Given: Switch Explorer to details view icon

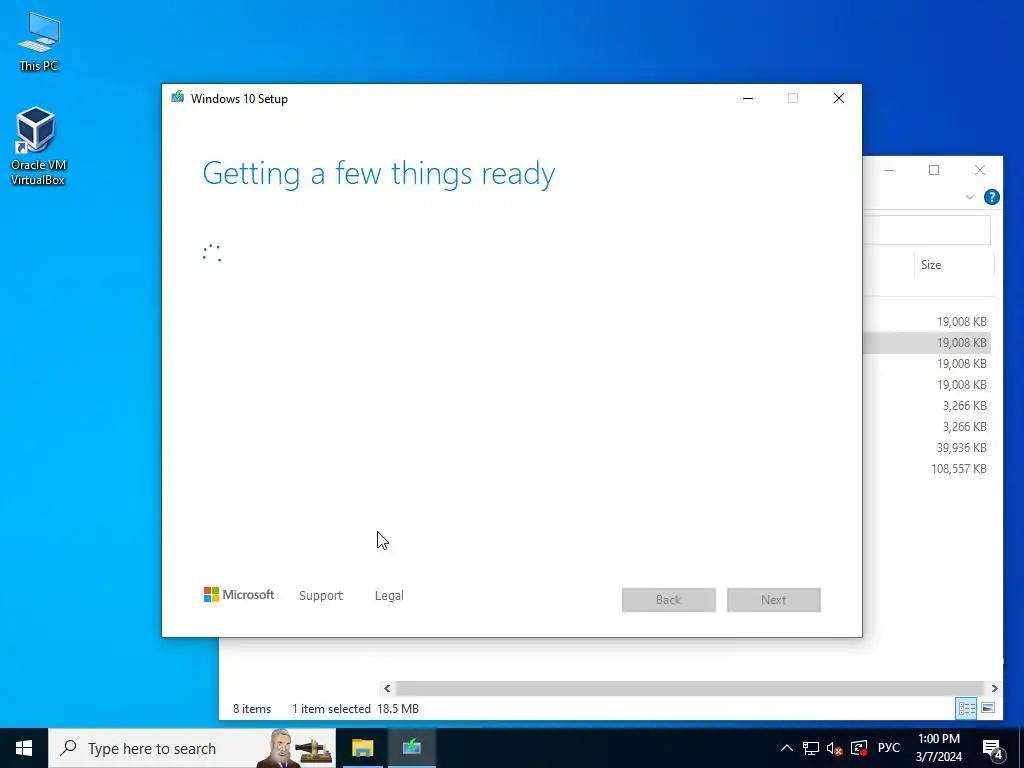Looking at the screenshot, I should click(967, 708).
